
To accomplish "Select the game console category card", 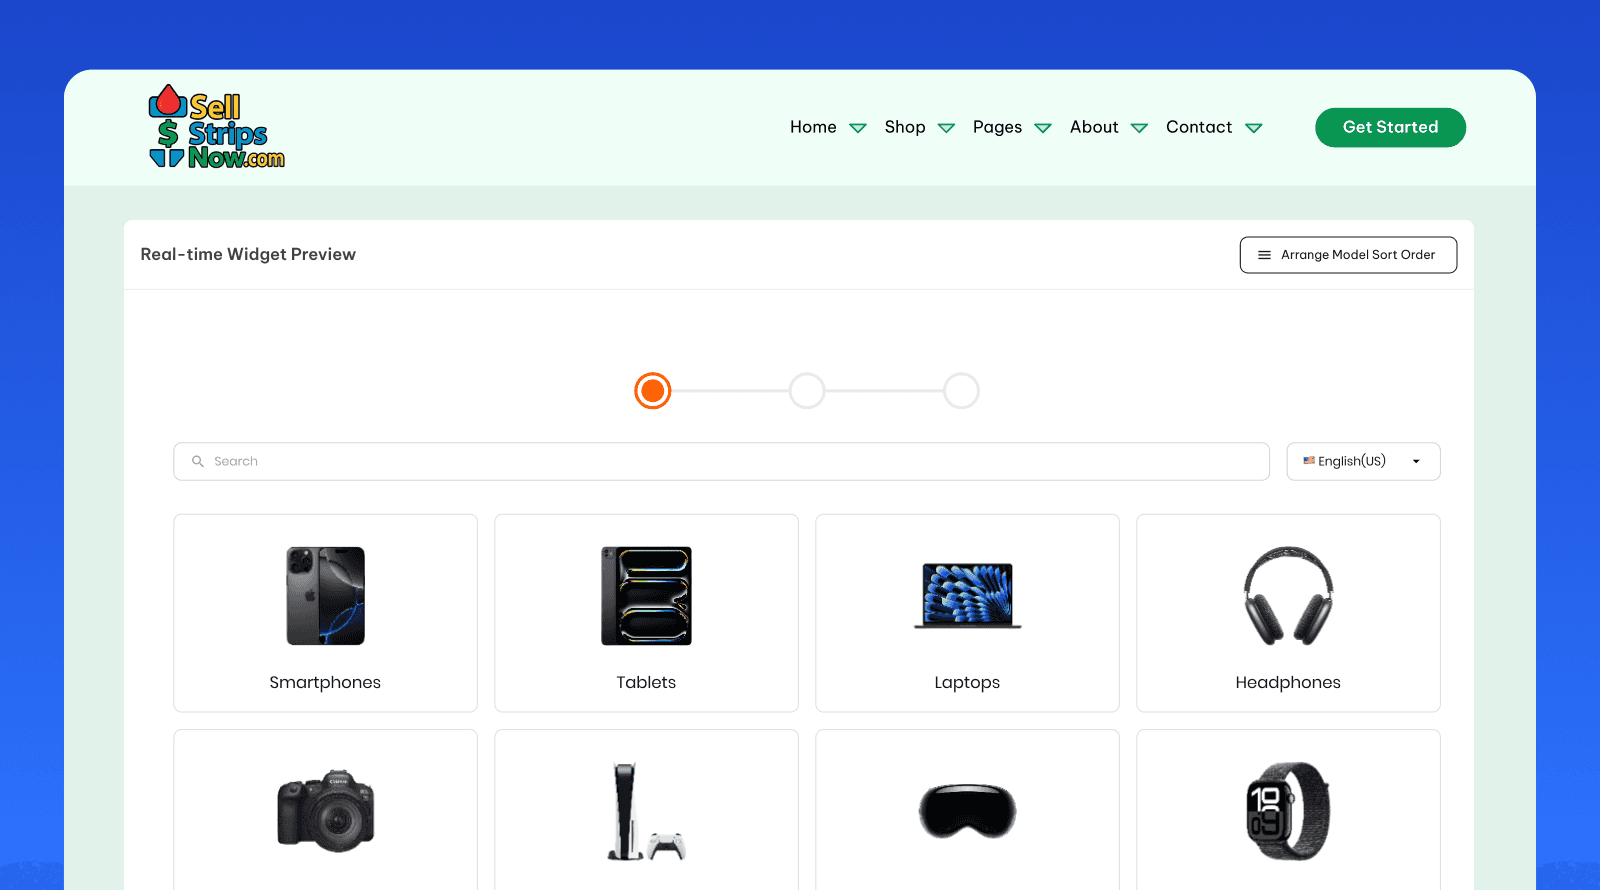I will tap(646, 810).
